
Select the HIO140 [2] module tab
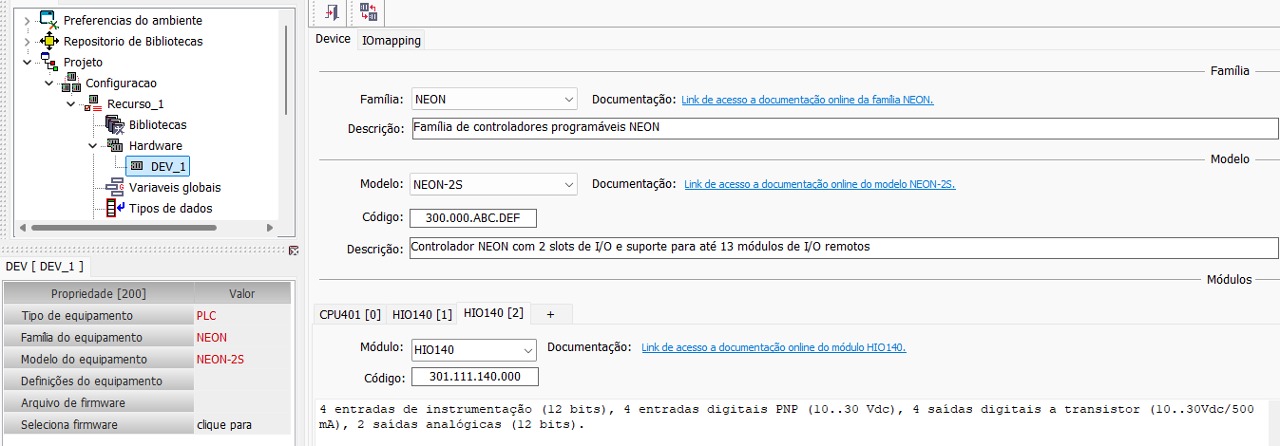[493, 313]
